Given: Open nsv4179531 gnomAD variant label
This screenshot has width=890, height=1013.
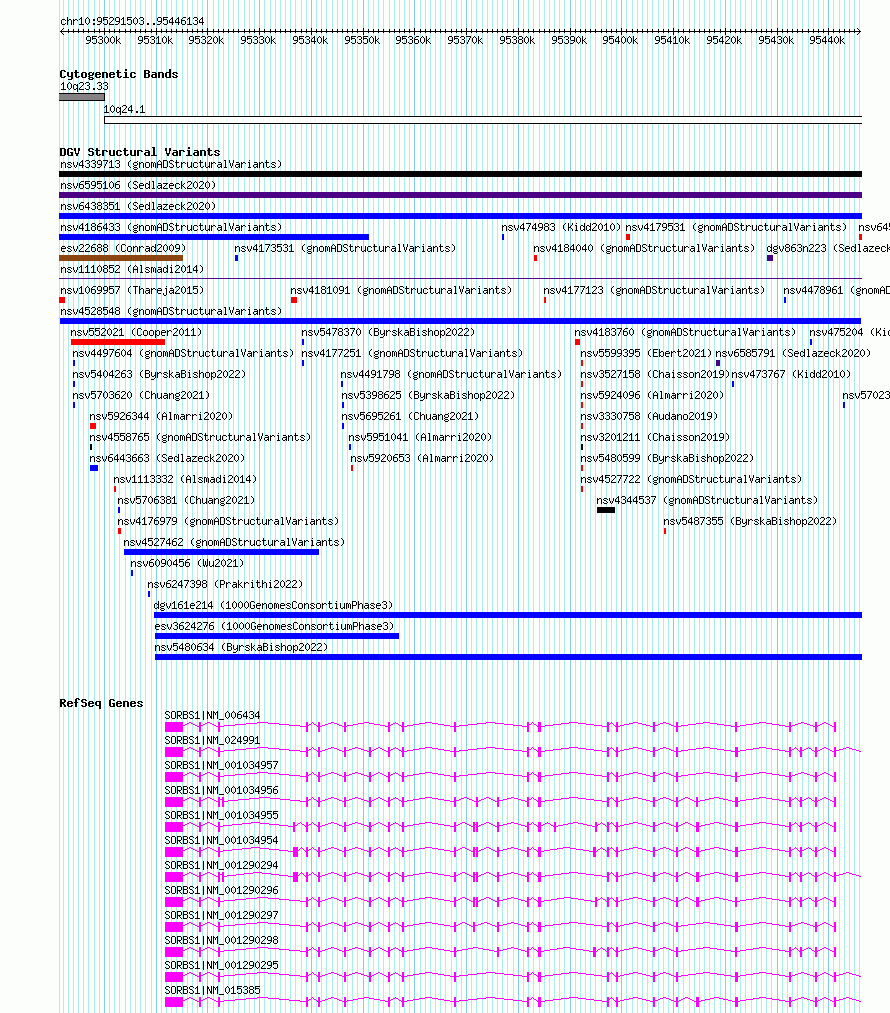Looking at the screenshot, I should coord(736,227).
